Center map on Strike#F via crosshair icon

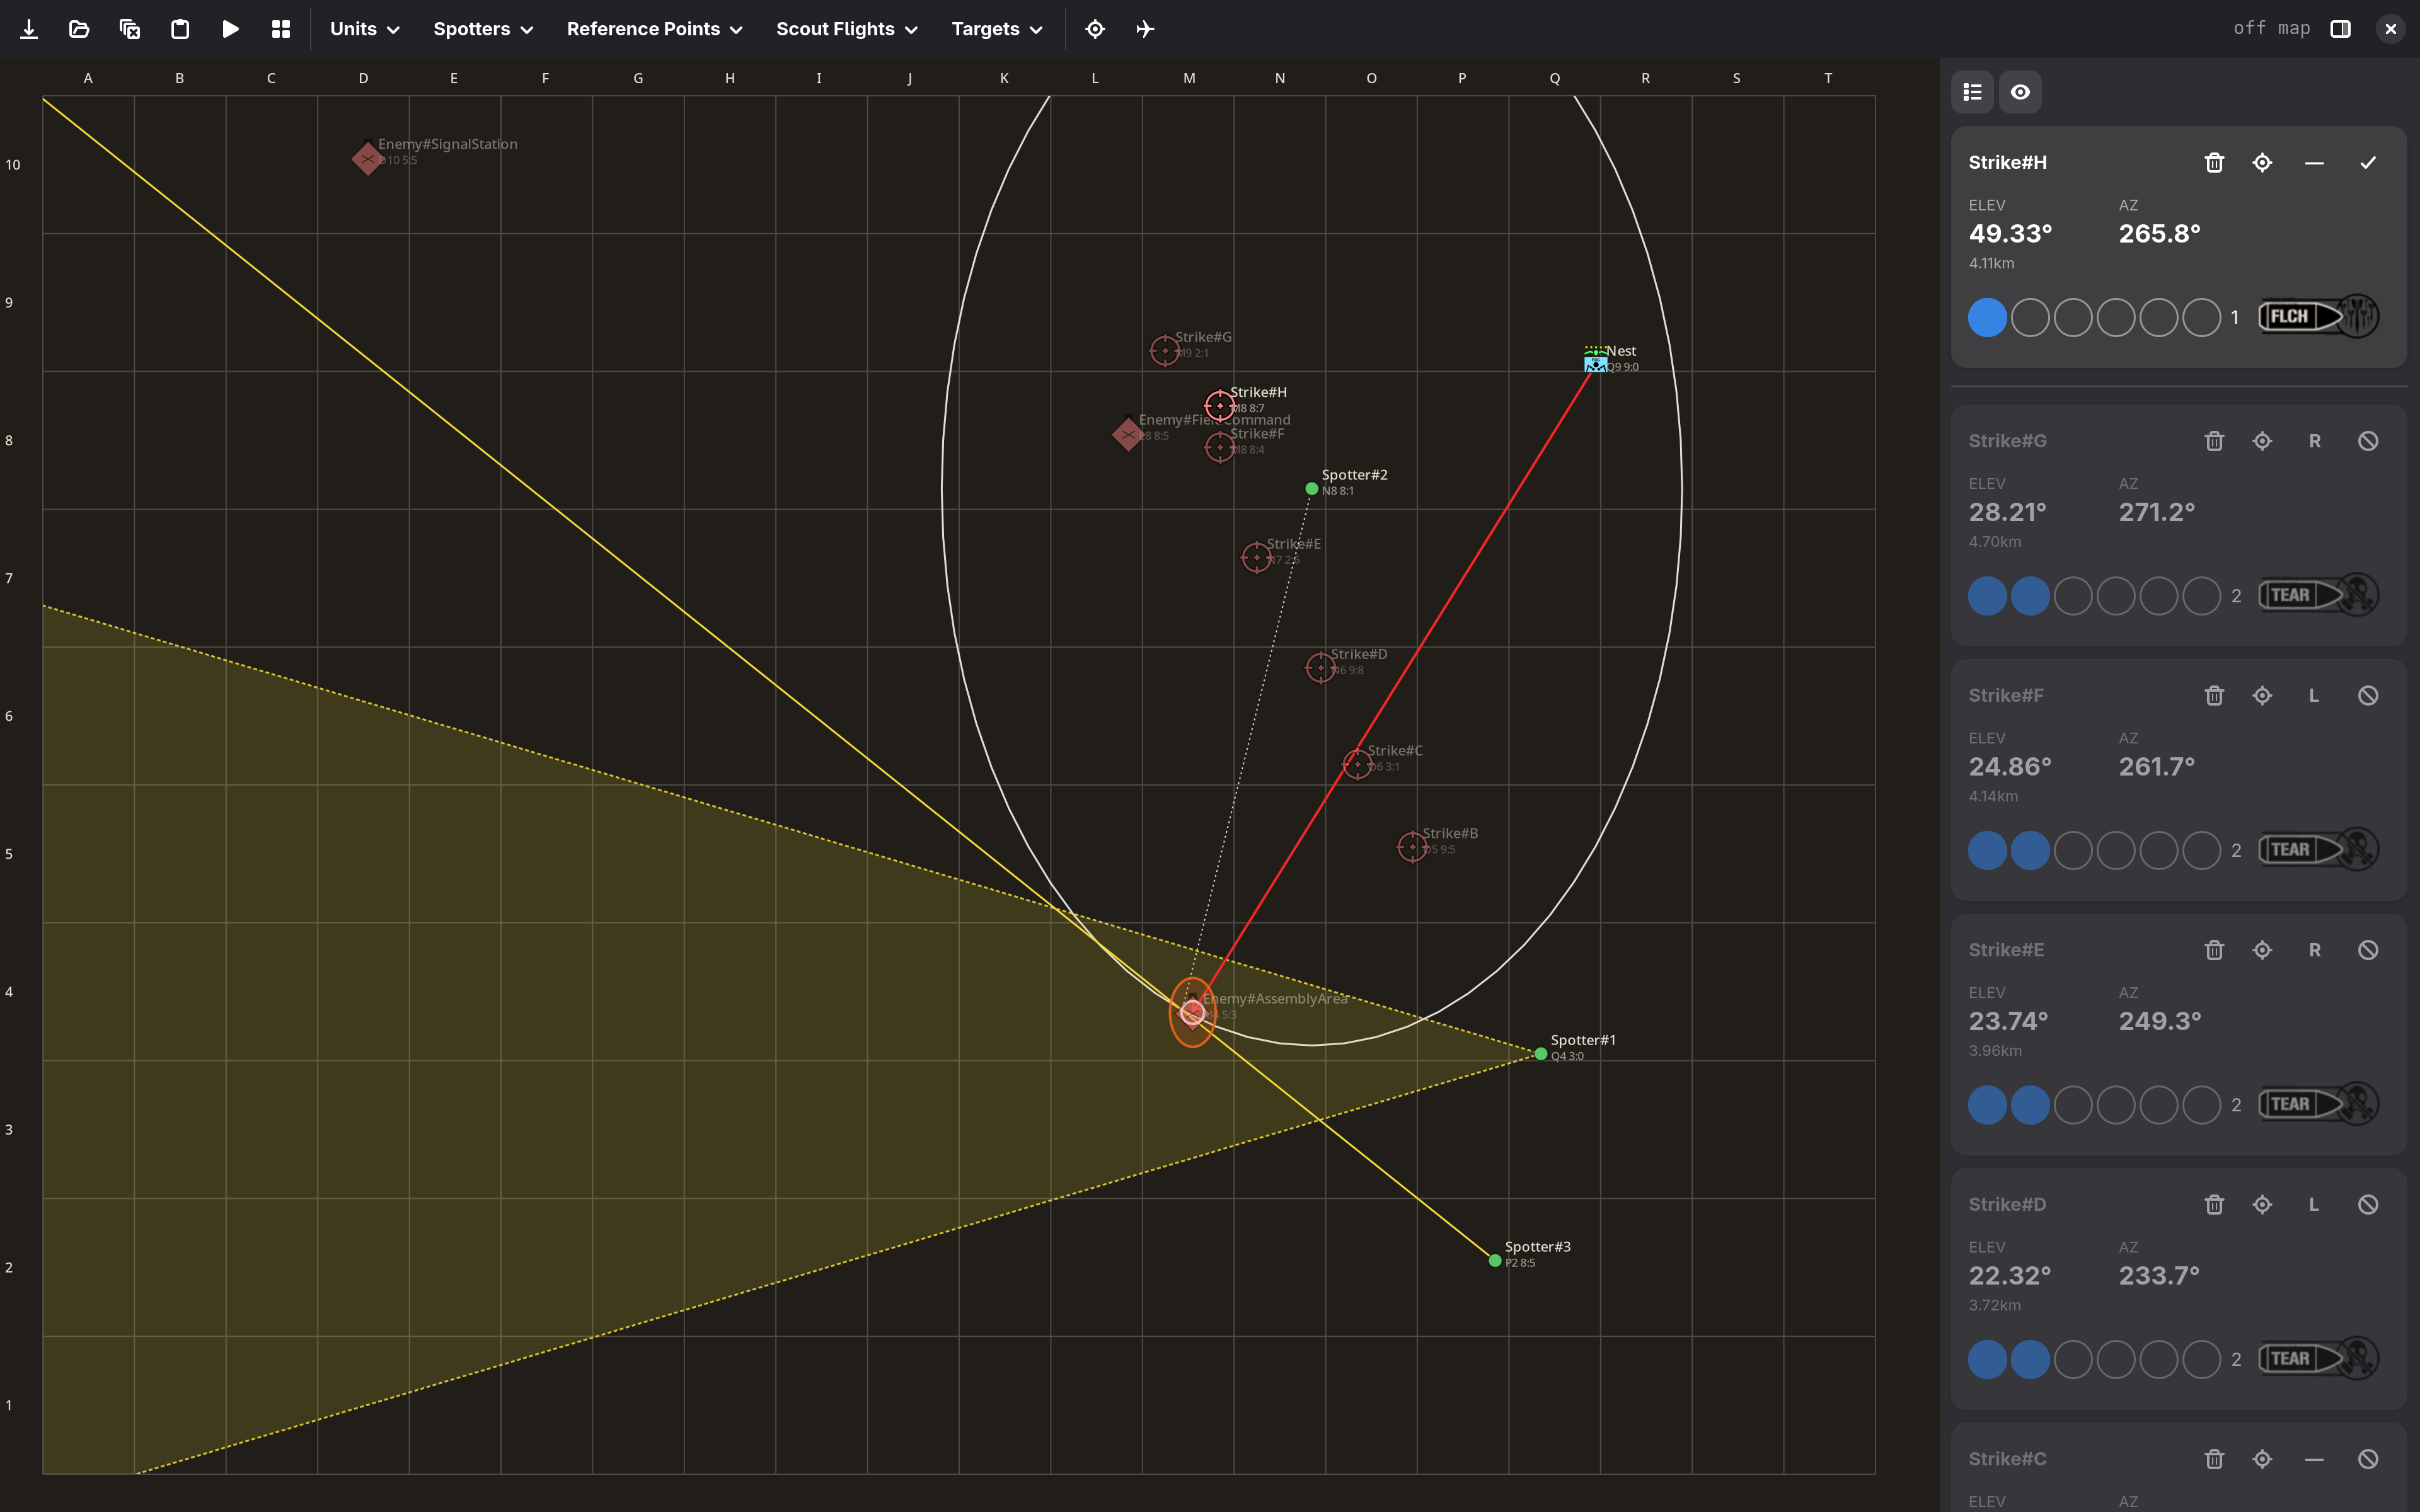(x=2262, y=695)
